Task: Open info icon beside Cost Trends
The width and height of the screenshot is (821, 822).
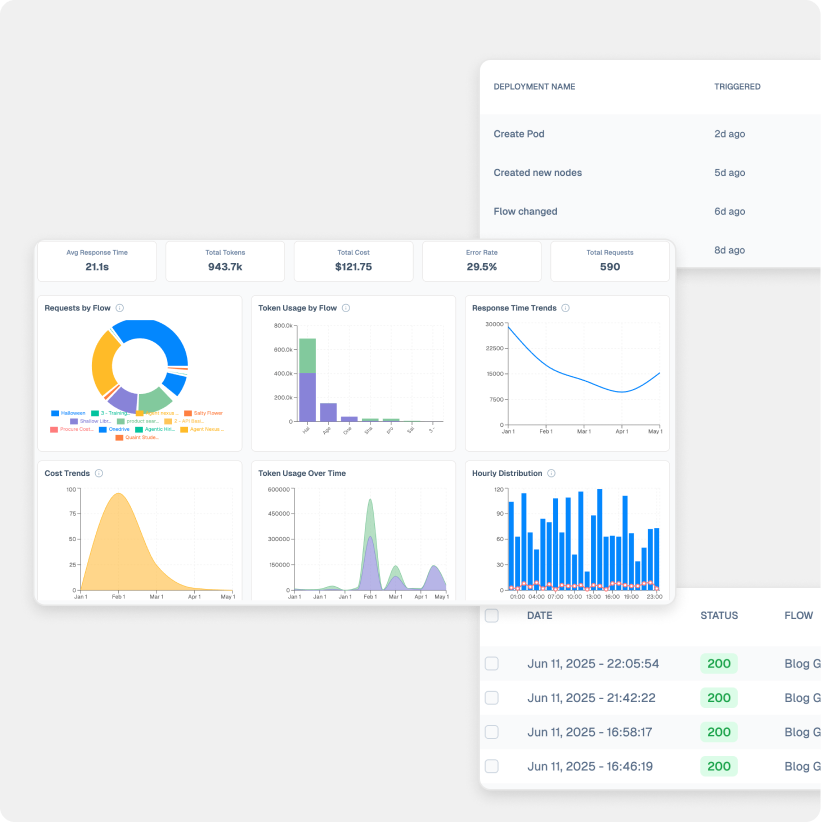Action: [99, 473]
